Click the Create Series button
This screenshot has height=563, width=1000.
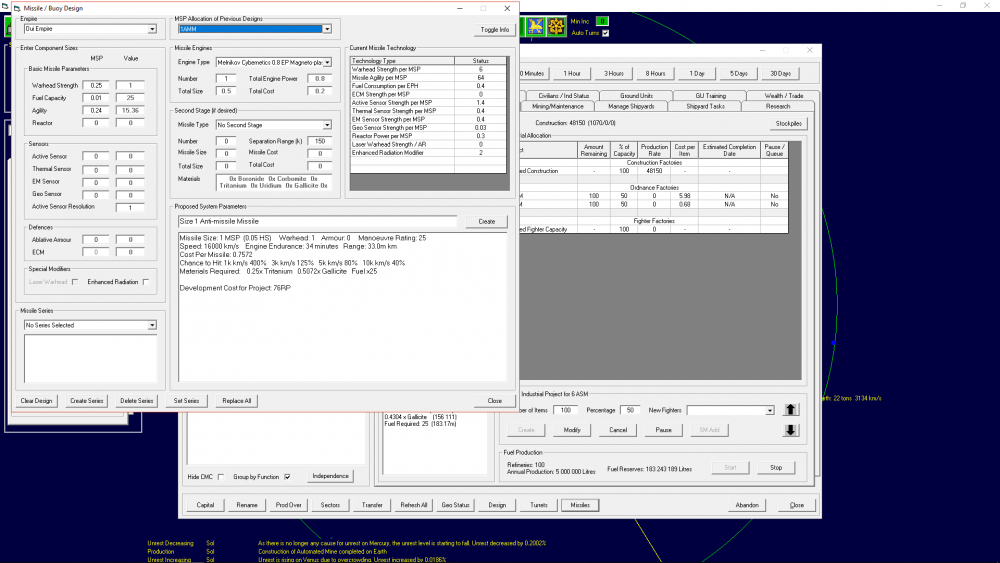87,401
